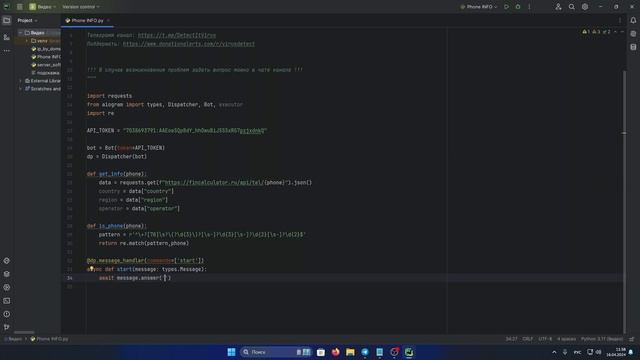Image resolution: width=640 pixels, height=360 pixels.
Task: Select ip_by_domain file in project tree
Action: (46, 49)
